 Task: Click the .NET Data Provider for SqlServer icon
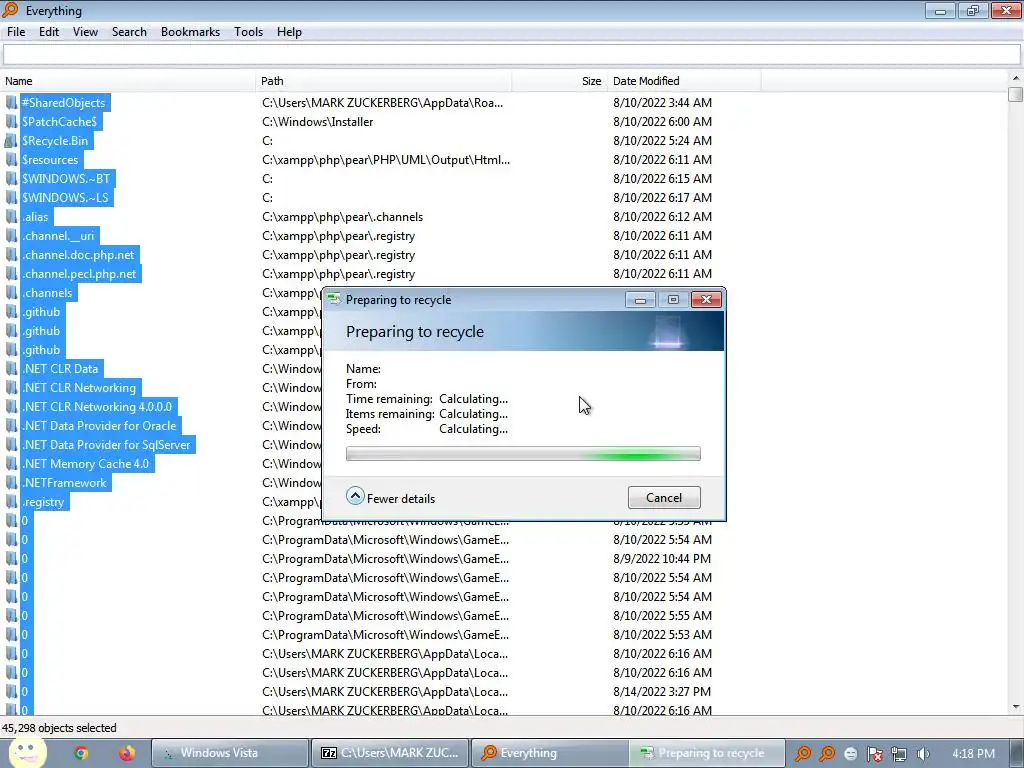click(11, 445)
